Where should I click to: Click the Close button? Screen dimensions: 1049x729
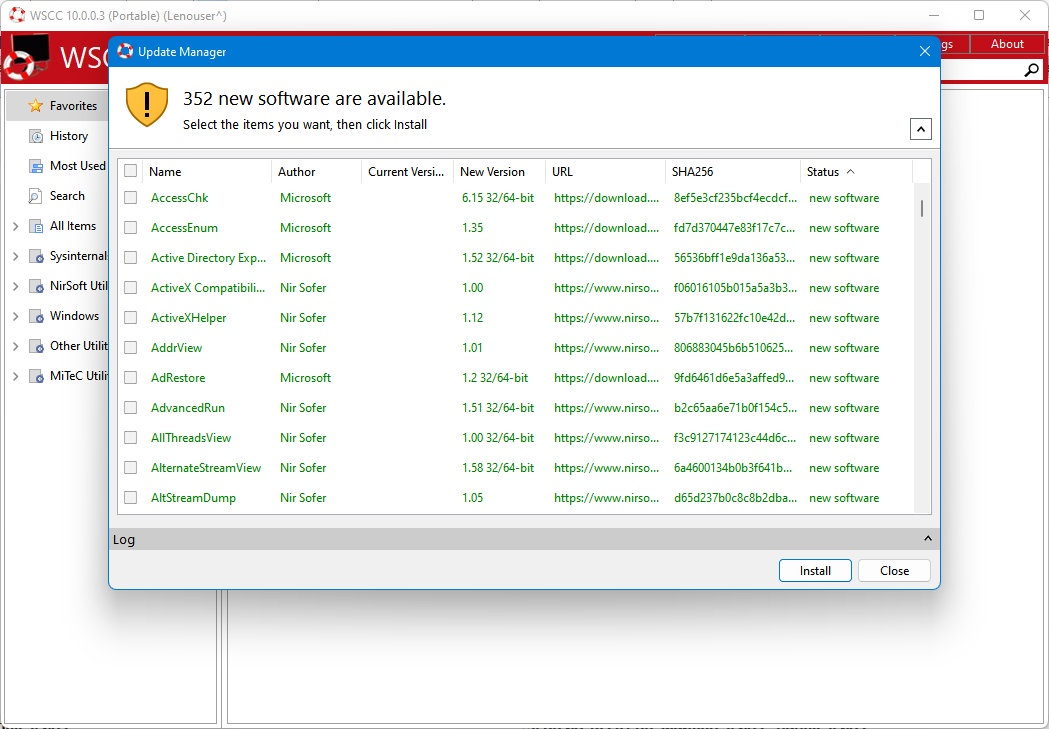[894, 570]
